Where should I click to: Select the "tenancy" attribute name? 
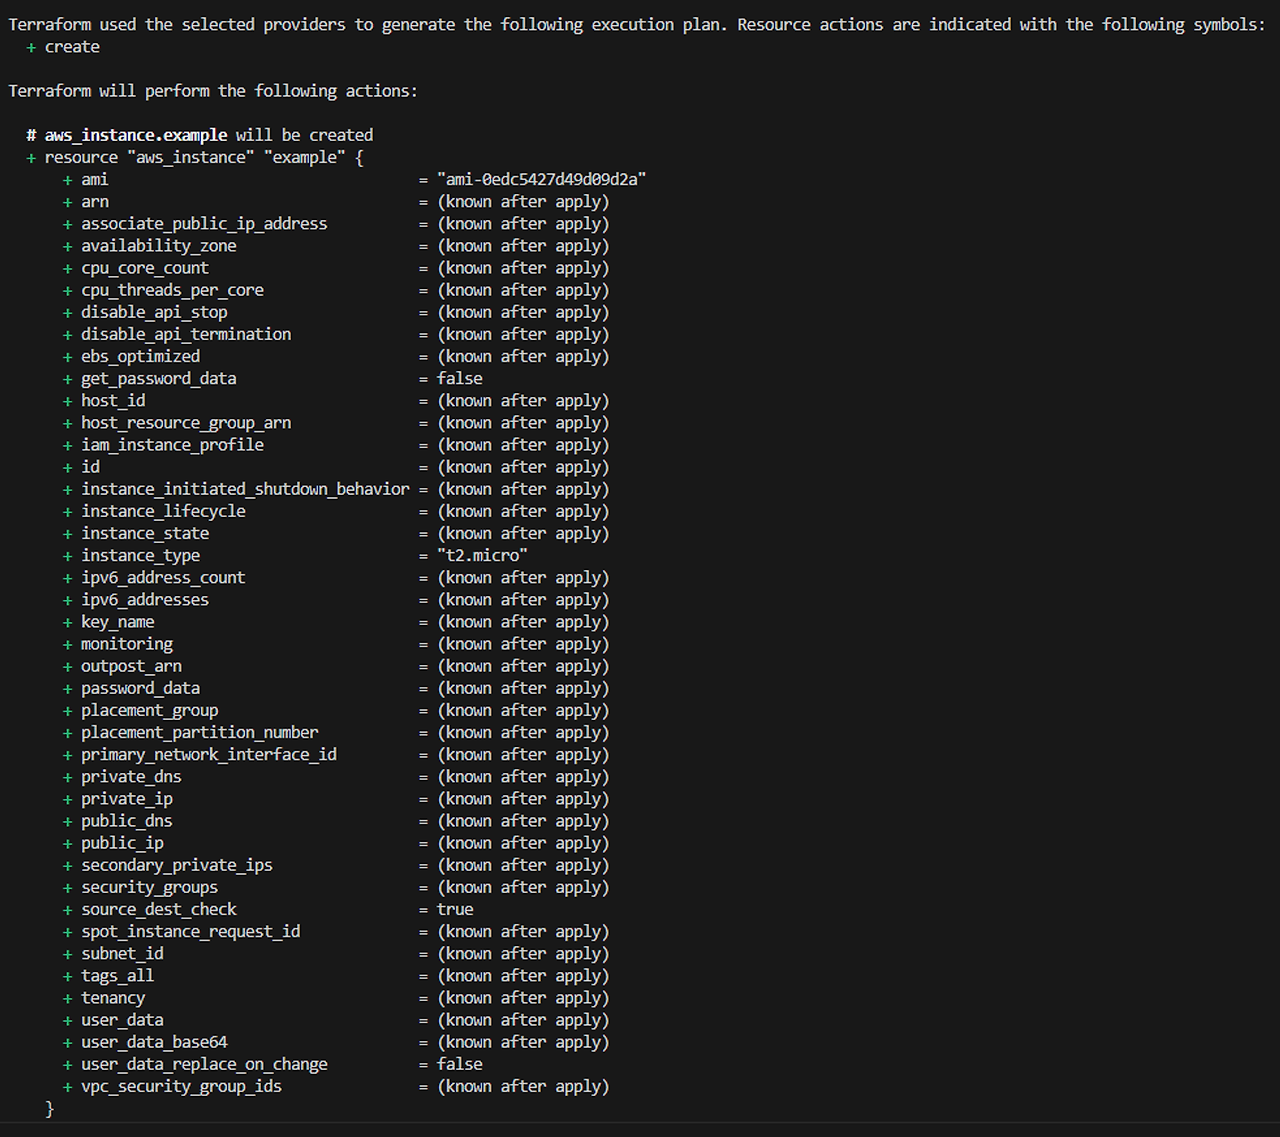point(113,997)
